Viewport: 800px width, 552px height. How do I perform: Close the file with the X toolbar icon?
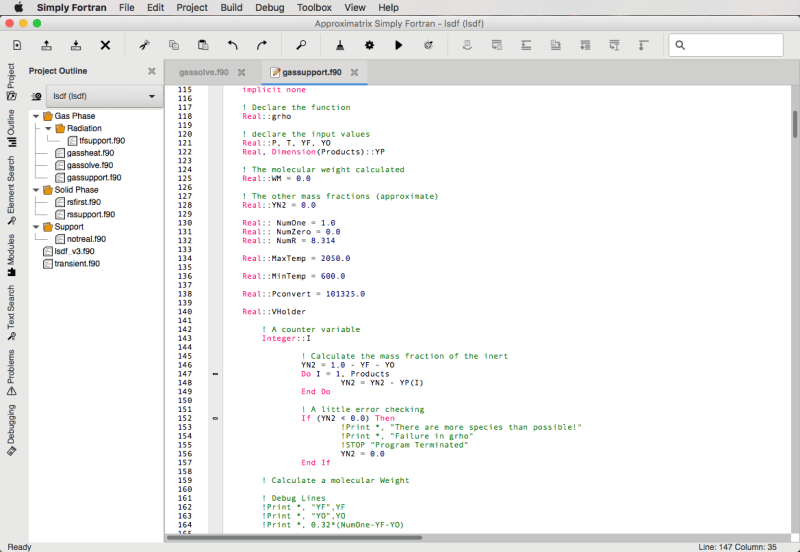coord(105,45)
